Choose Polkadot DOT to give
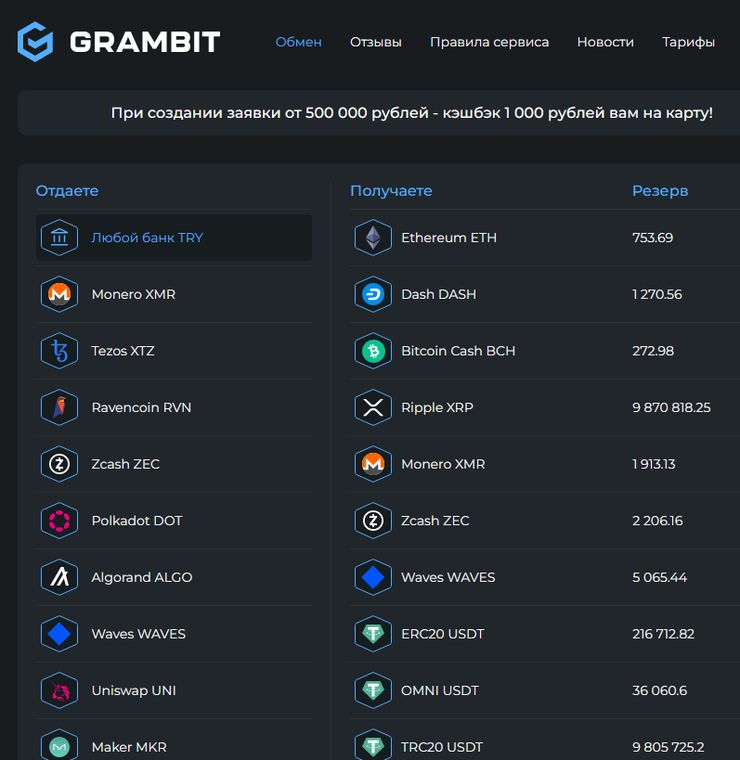The width and height of the screenshot is (740, 760). 174,521
